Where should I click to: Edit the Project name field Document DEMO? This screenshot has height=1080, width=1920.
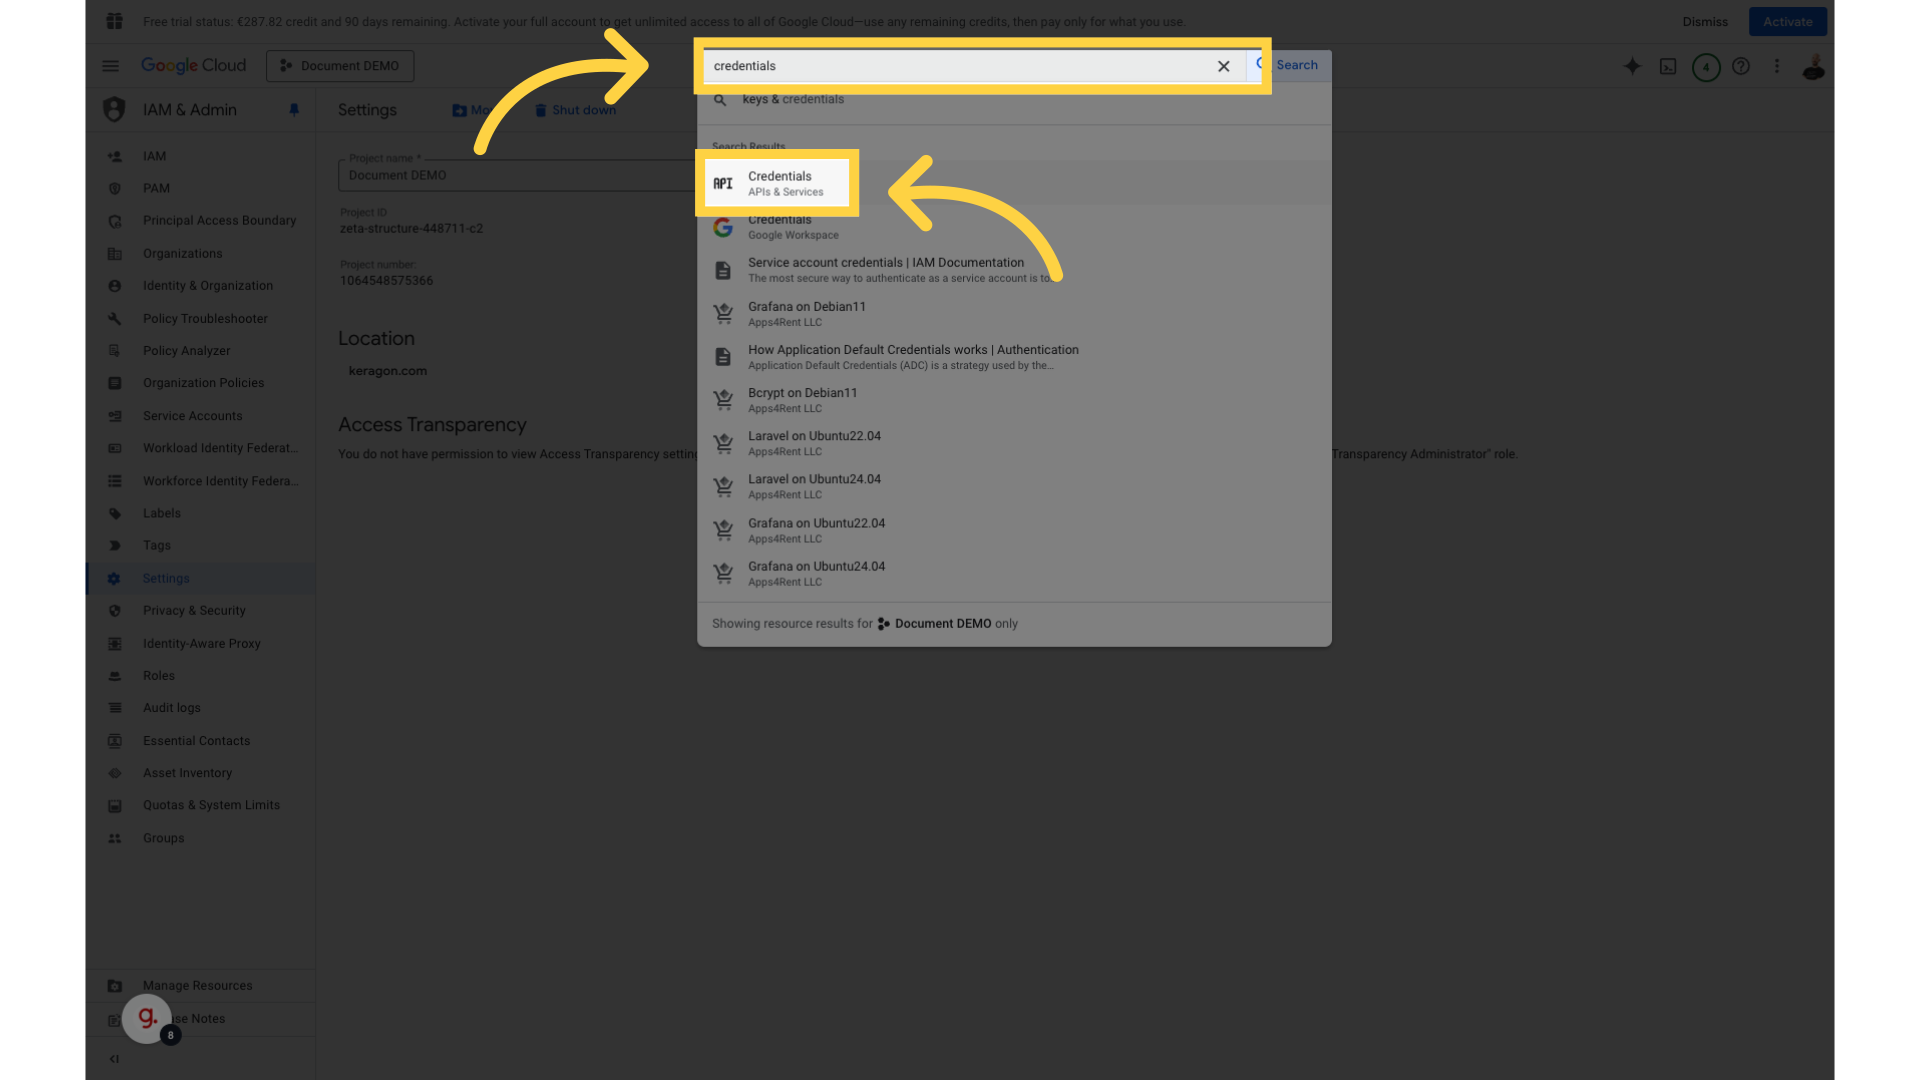[x=515, y=175]
